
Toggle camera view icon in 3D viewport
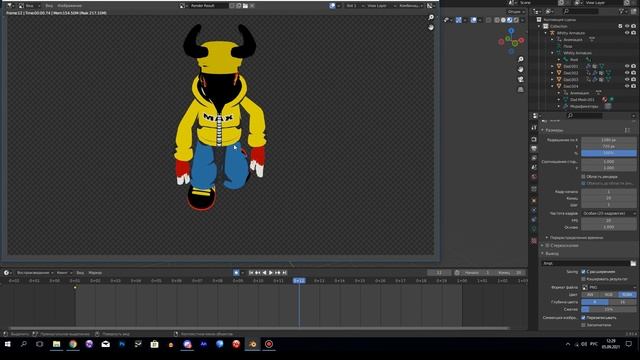click(x=520, y=79)
